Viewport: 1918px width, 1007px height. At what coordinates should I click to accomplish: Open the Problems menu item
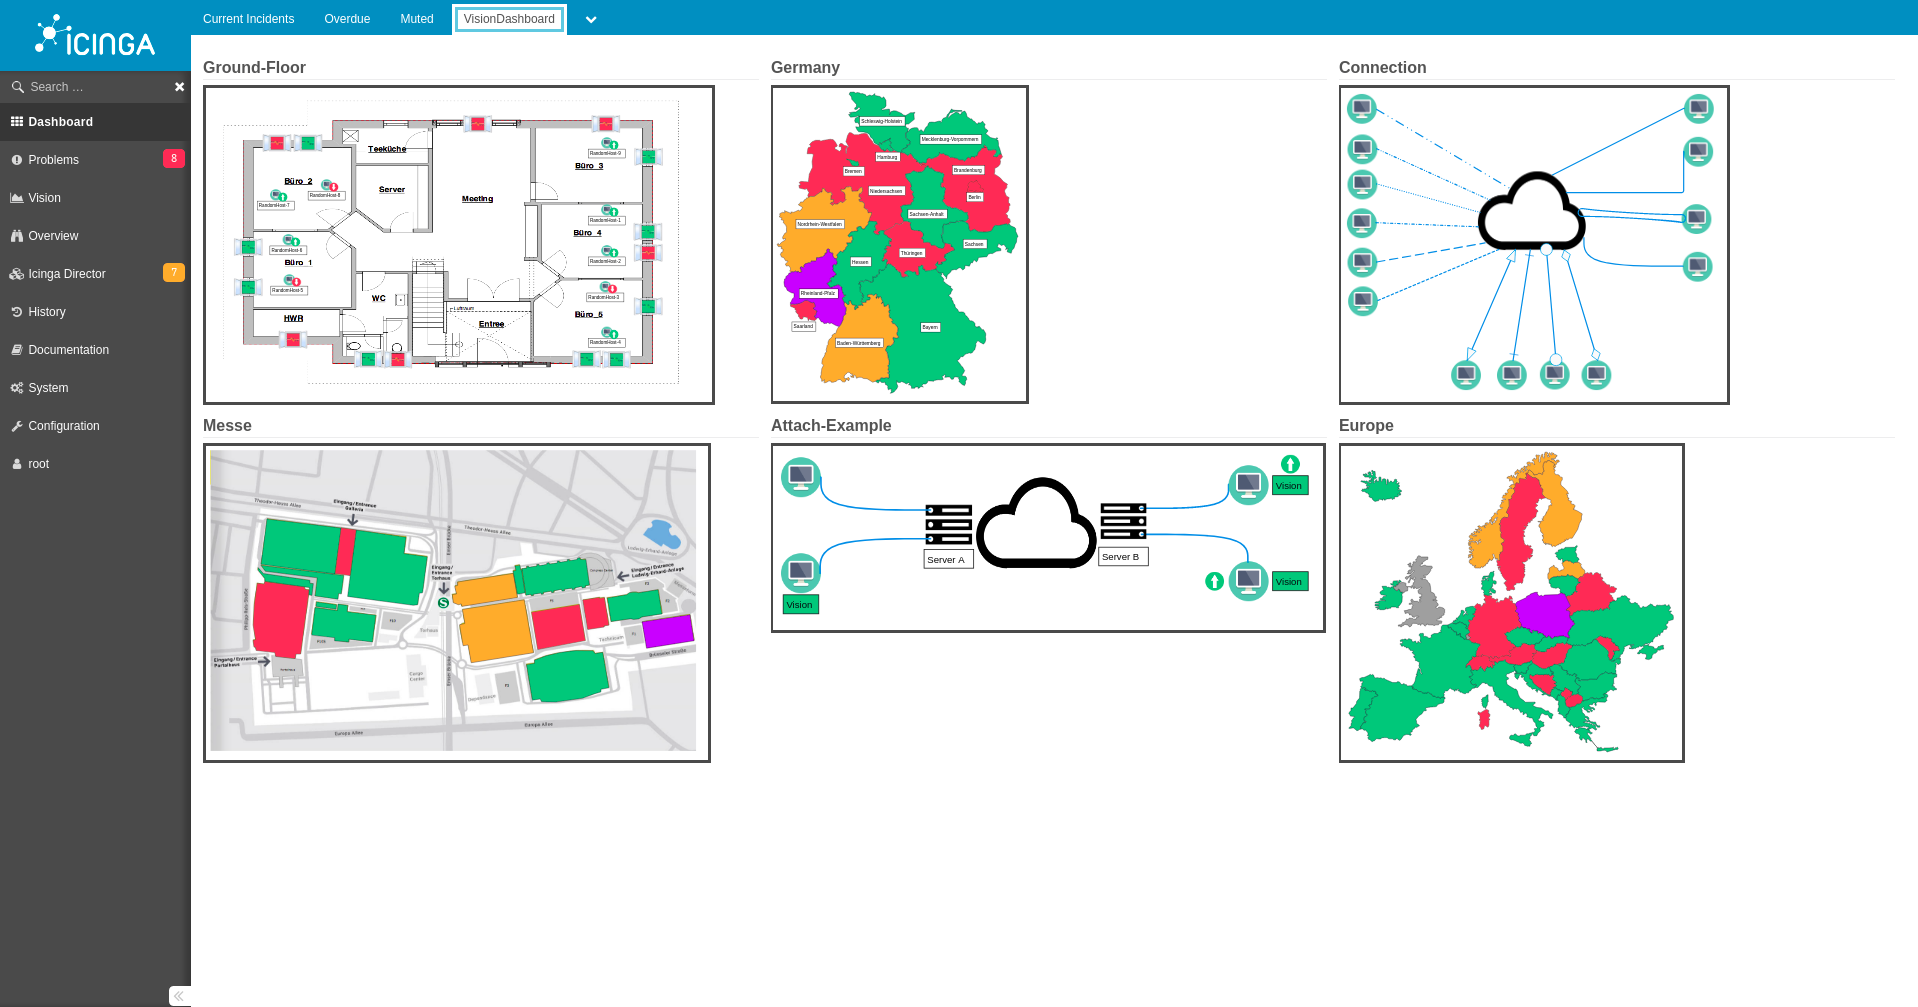tap(54, 160)
